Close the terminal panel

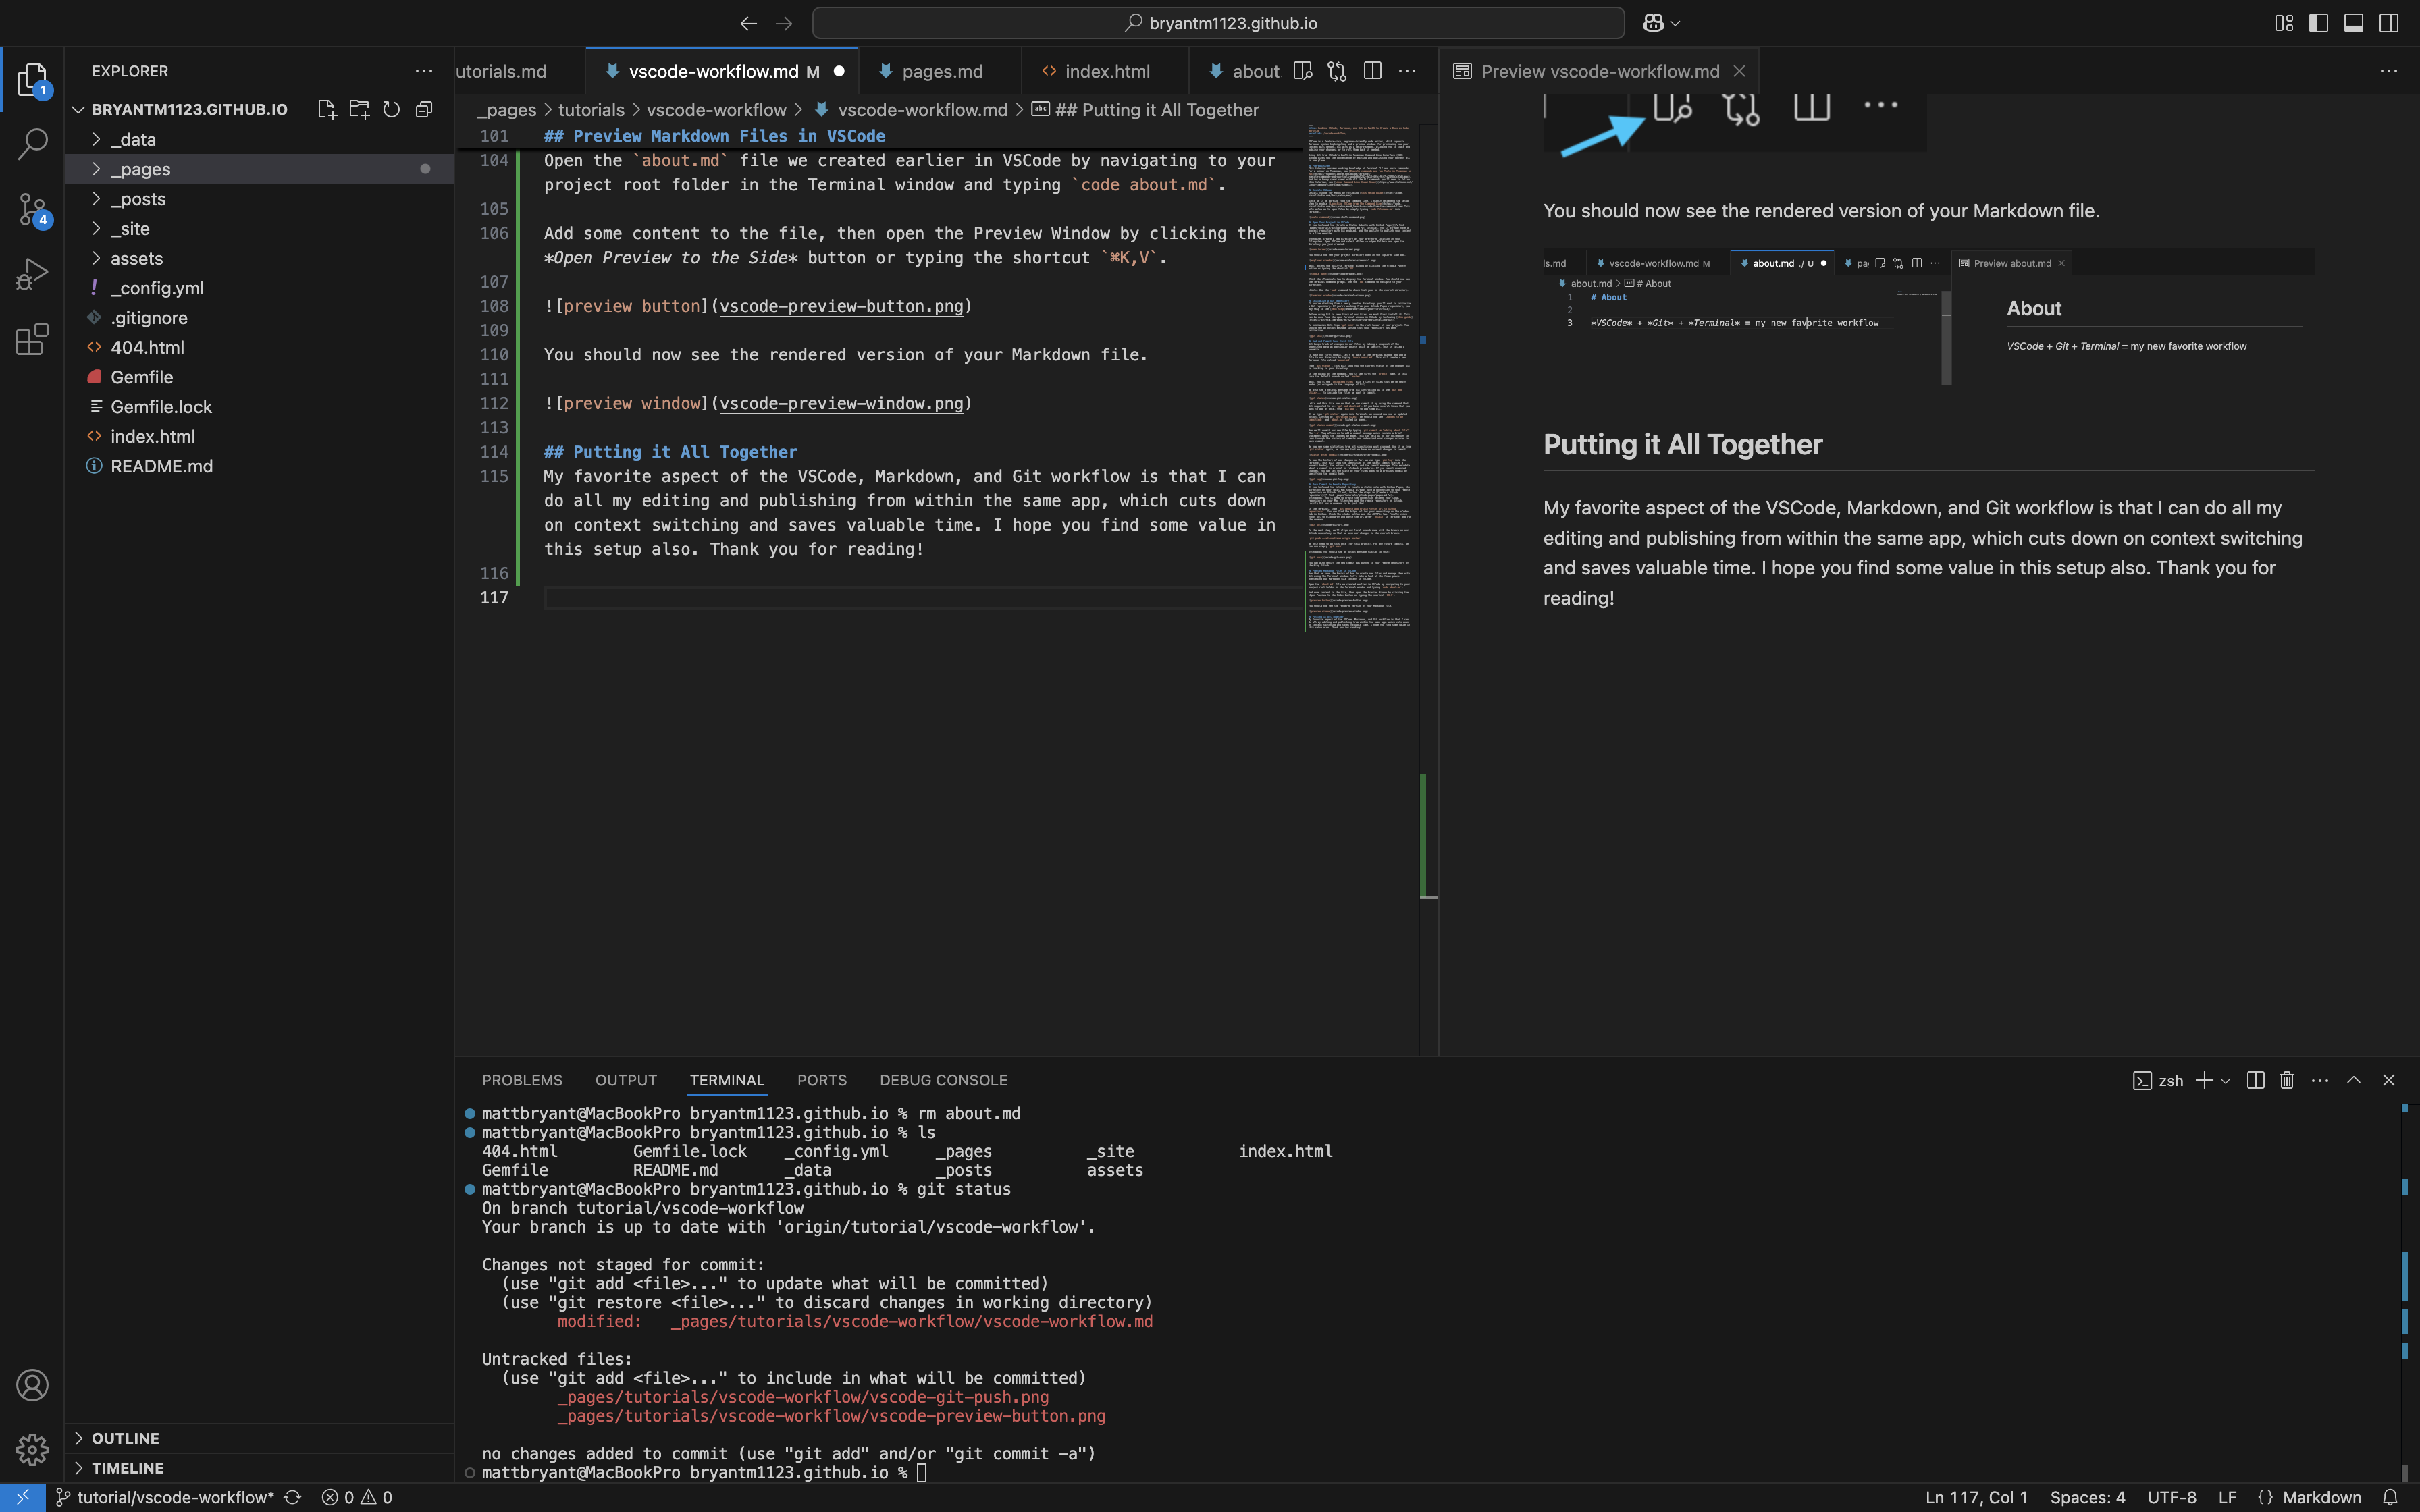pos(2389,1080)
